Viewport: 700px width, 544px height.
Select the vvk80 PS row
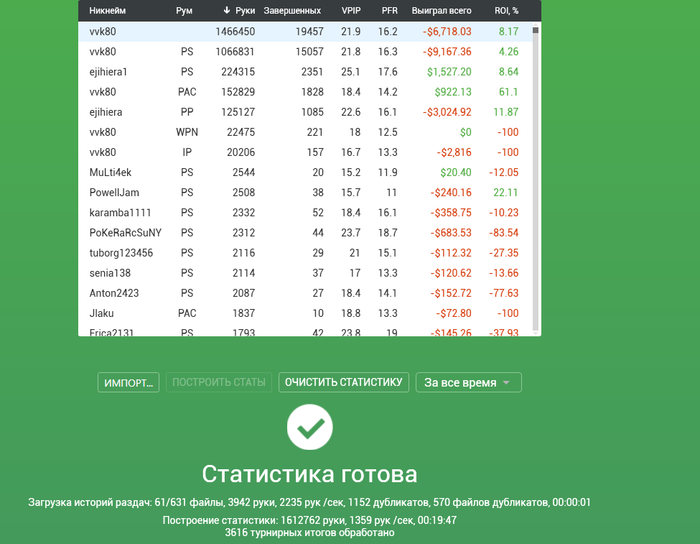coord(305,52)
